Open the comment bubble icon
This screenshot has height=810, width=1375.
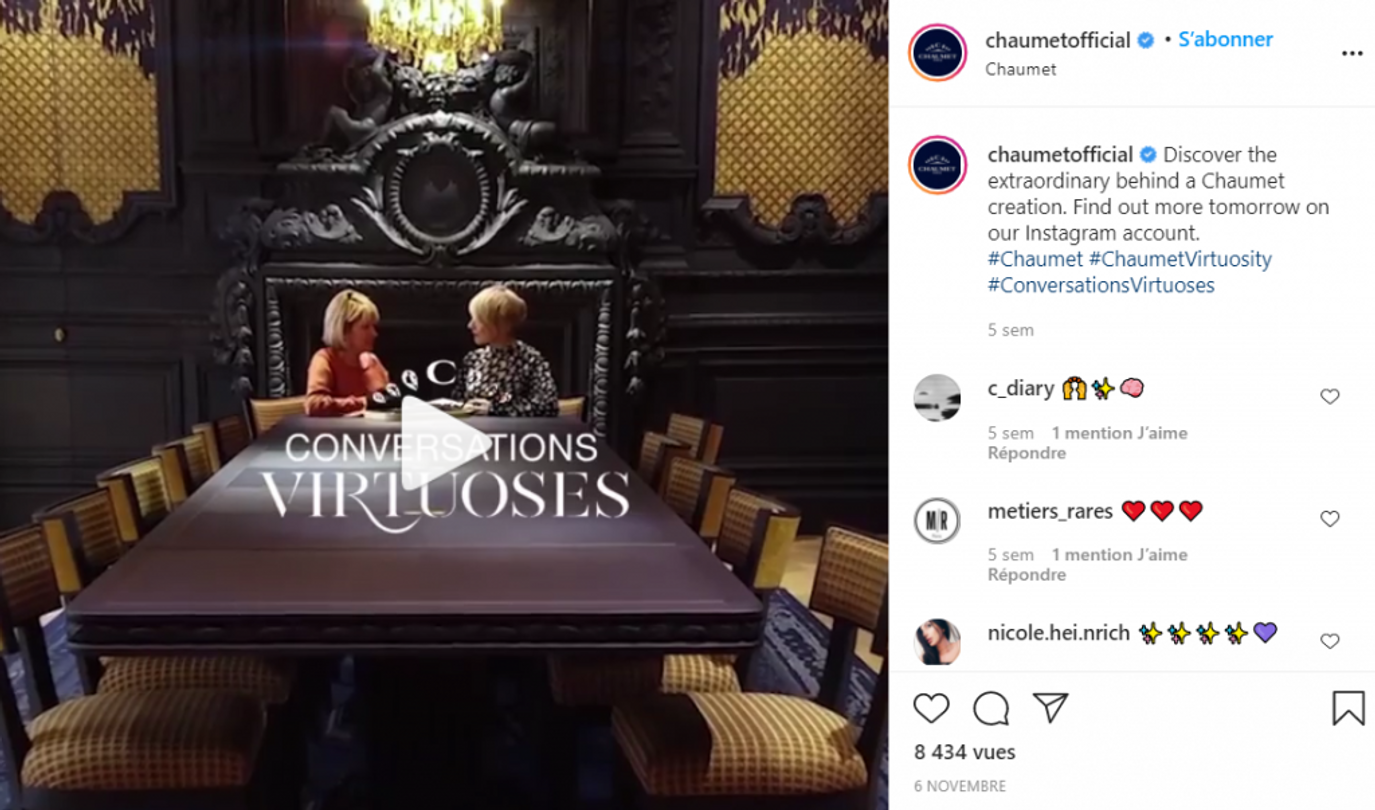point(991,708)
